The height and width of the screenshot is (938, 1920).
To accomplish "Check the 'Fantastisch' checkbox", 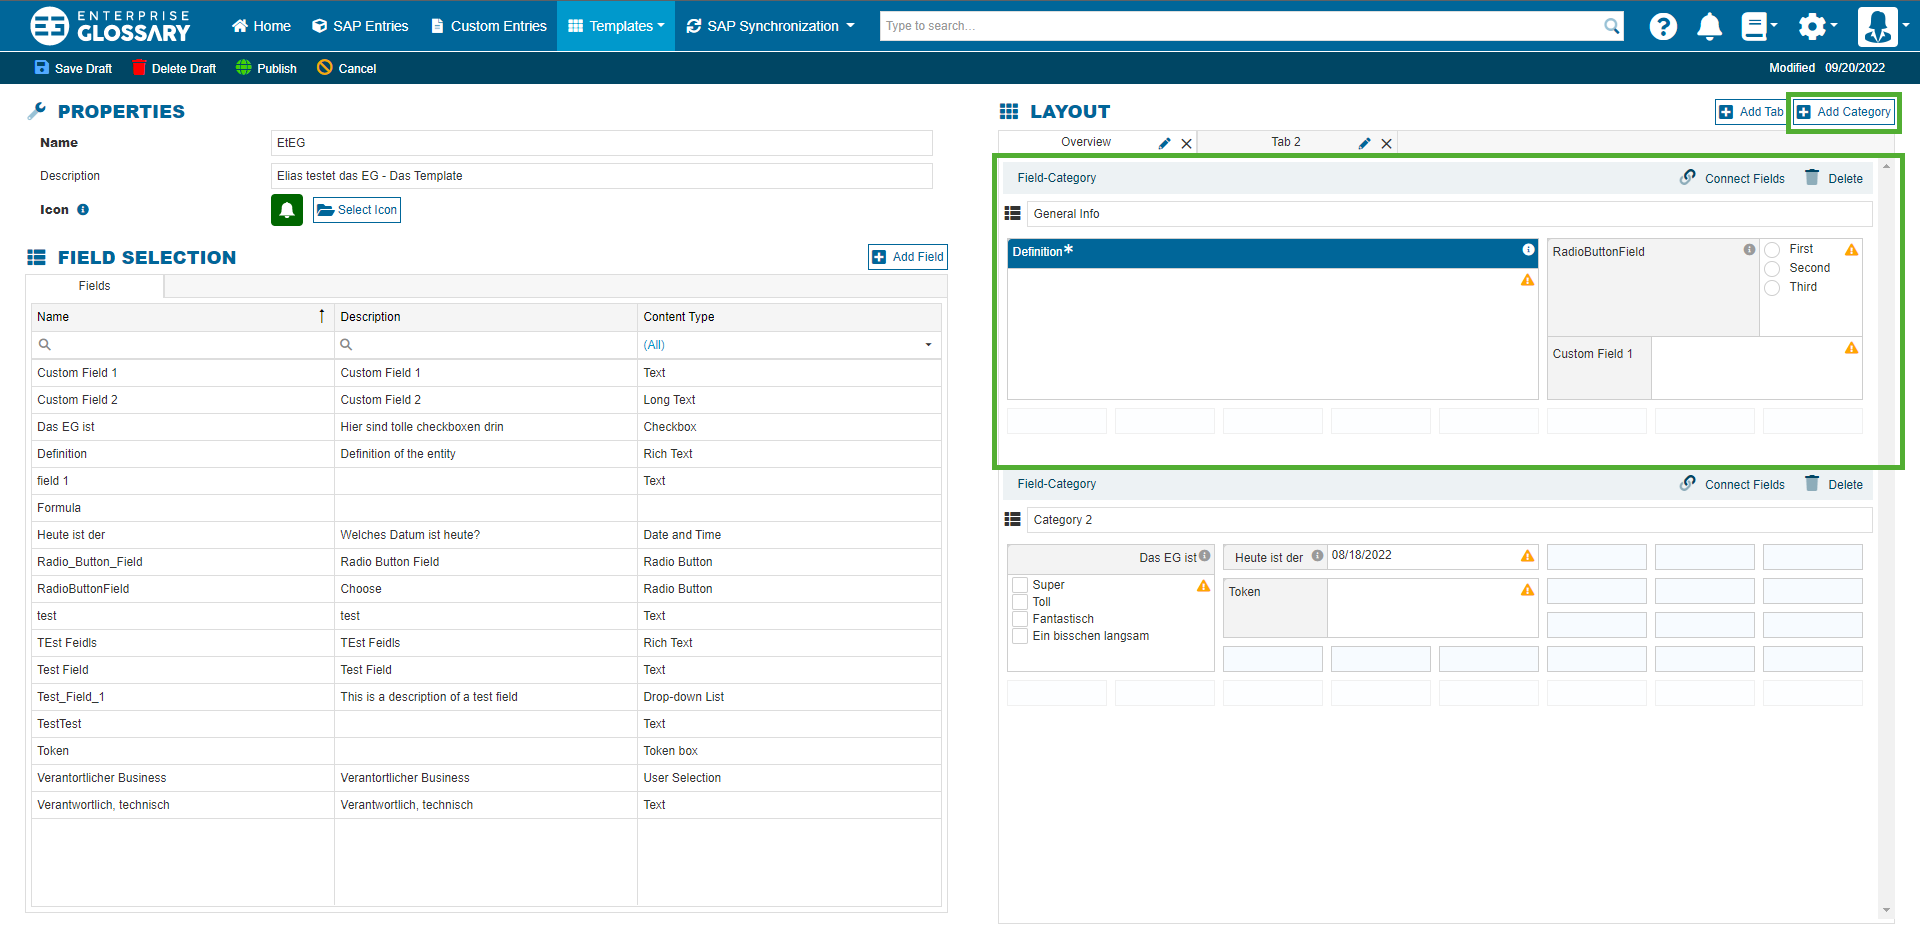I will click(1020, 619).
